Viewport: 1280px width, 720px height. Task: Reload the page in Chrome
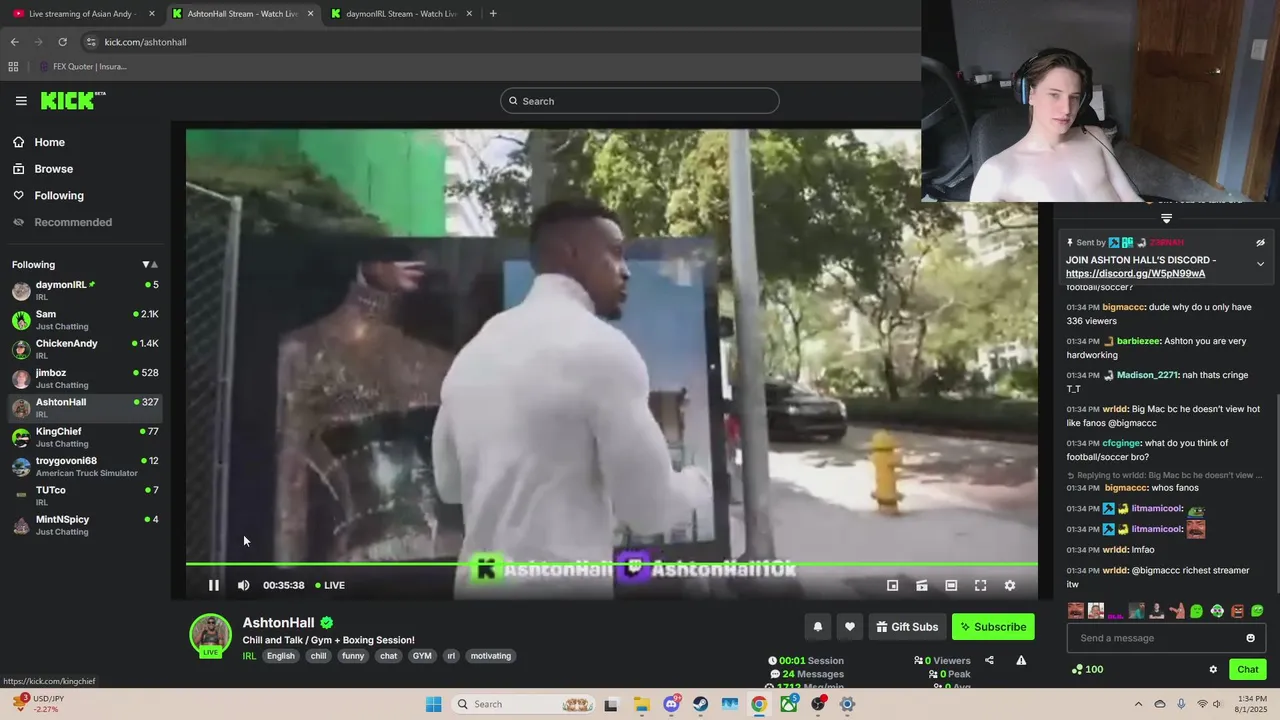click(62, 42)
